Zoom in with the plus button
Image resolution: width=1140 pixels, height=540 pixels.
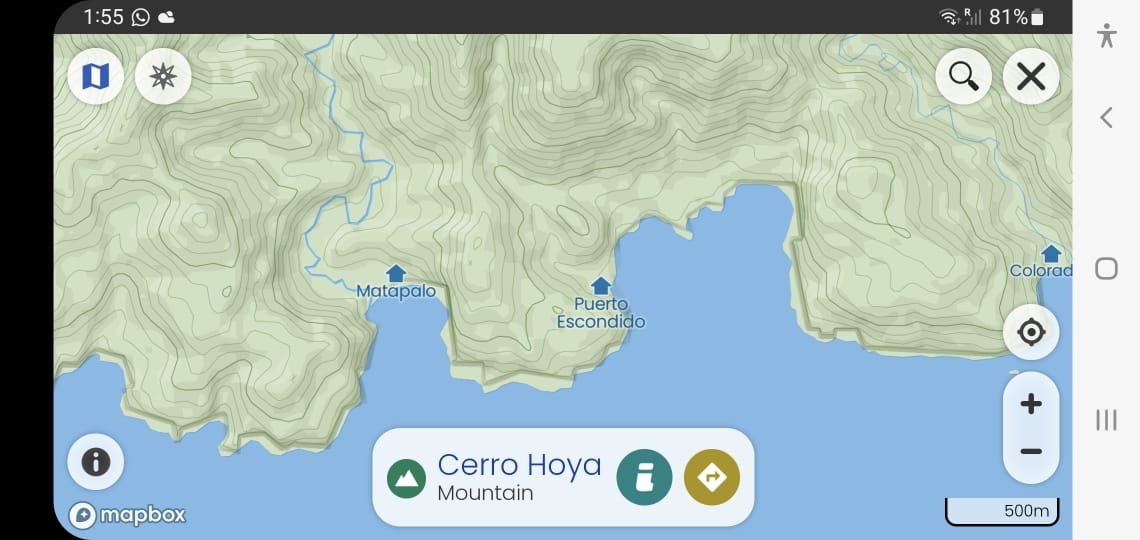coord(1031,404)
